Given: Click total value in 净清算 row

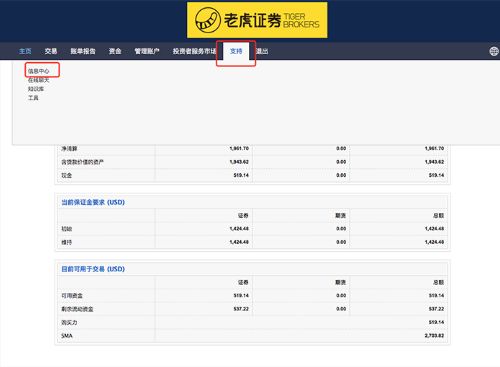Looking at the screenshot, I should pyautogui.click(x=434, y=148).
